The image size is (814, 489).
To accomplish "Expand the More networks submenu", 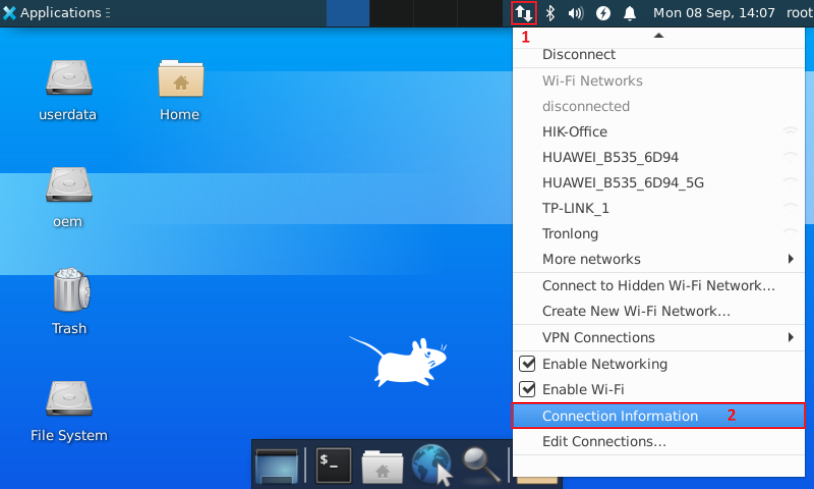I will [659, 259].
